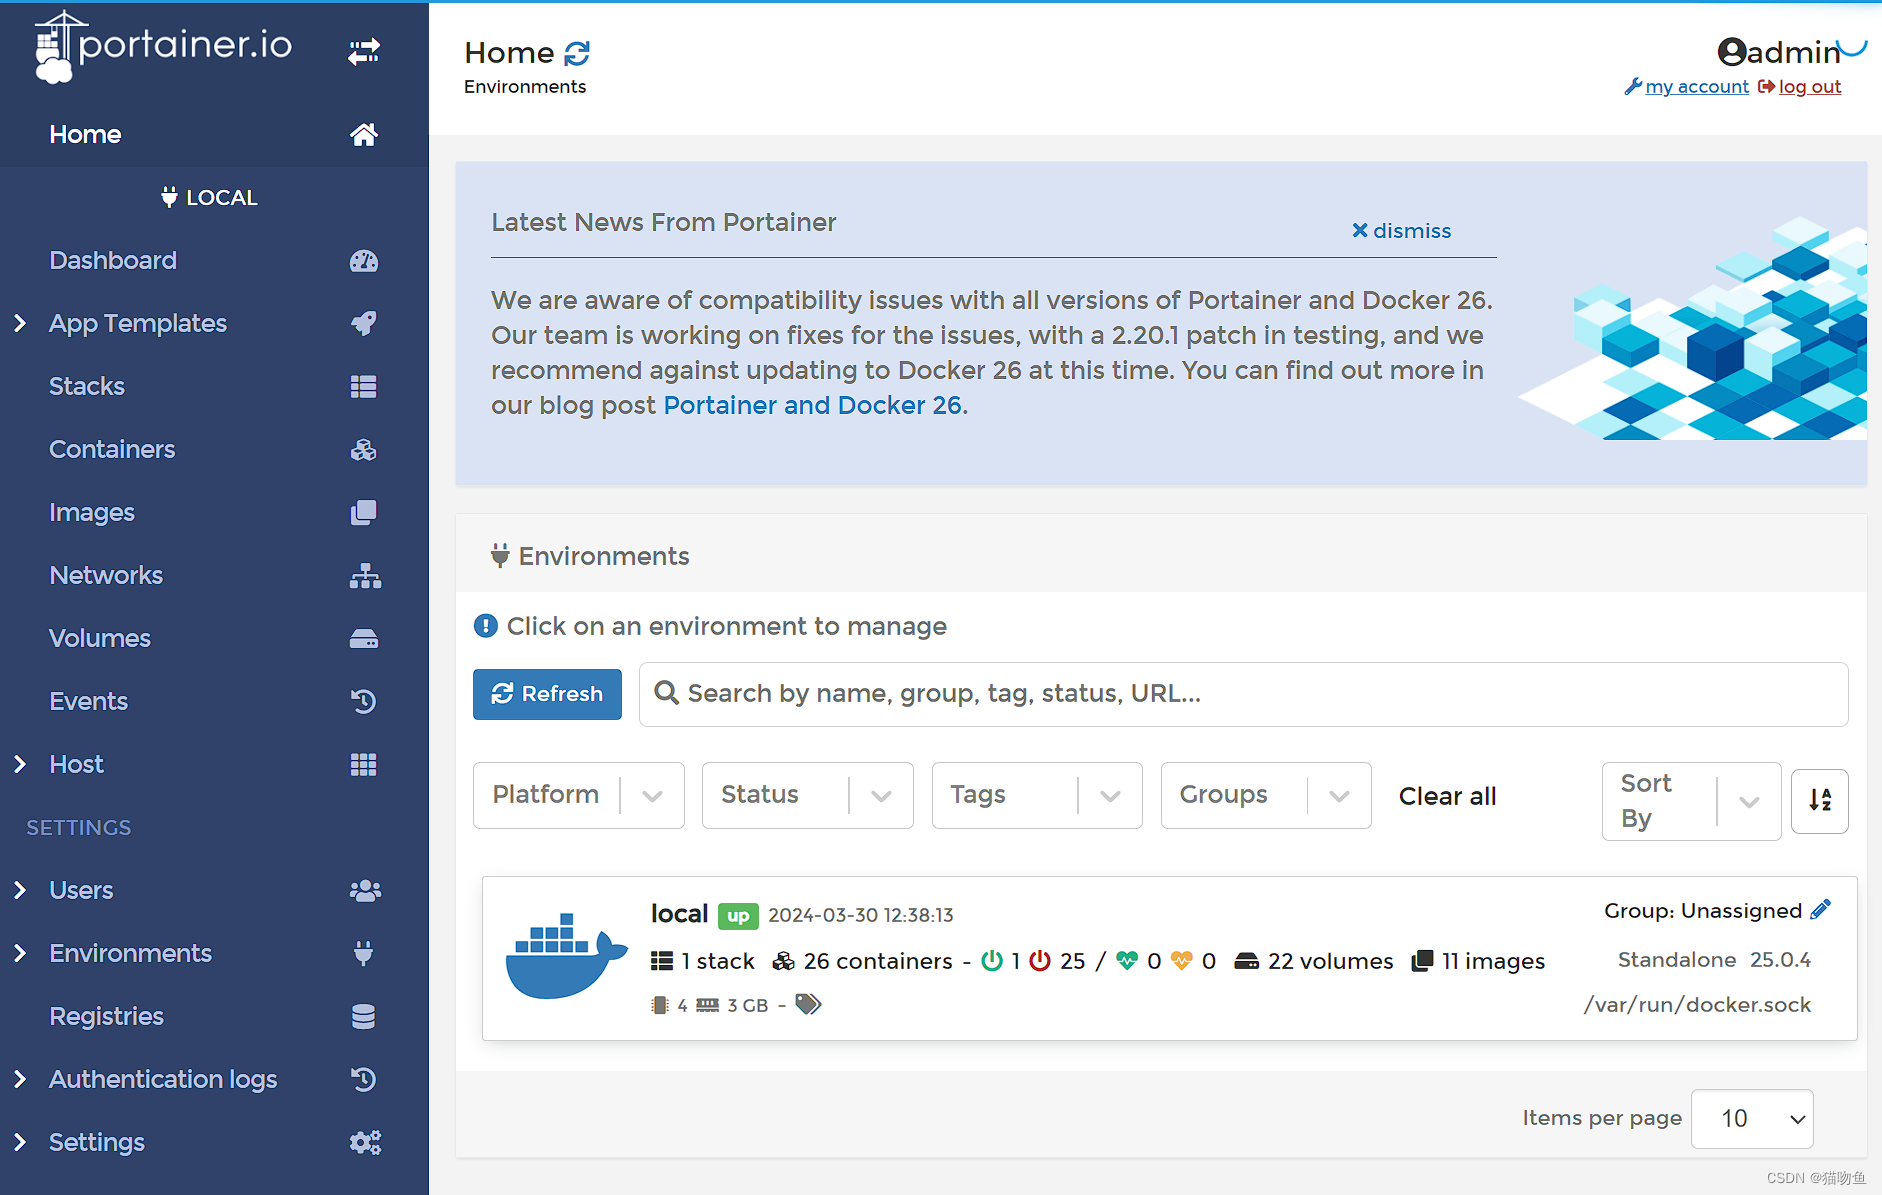Click the portainer.io logo
The width and height of the screenshot is (1882, 1195).
click(164, 46)
